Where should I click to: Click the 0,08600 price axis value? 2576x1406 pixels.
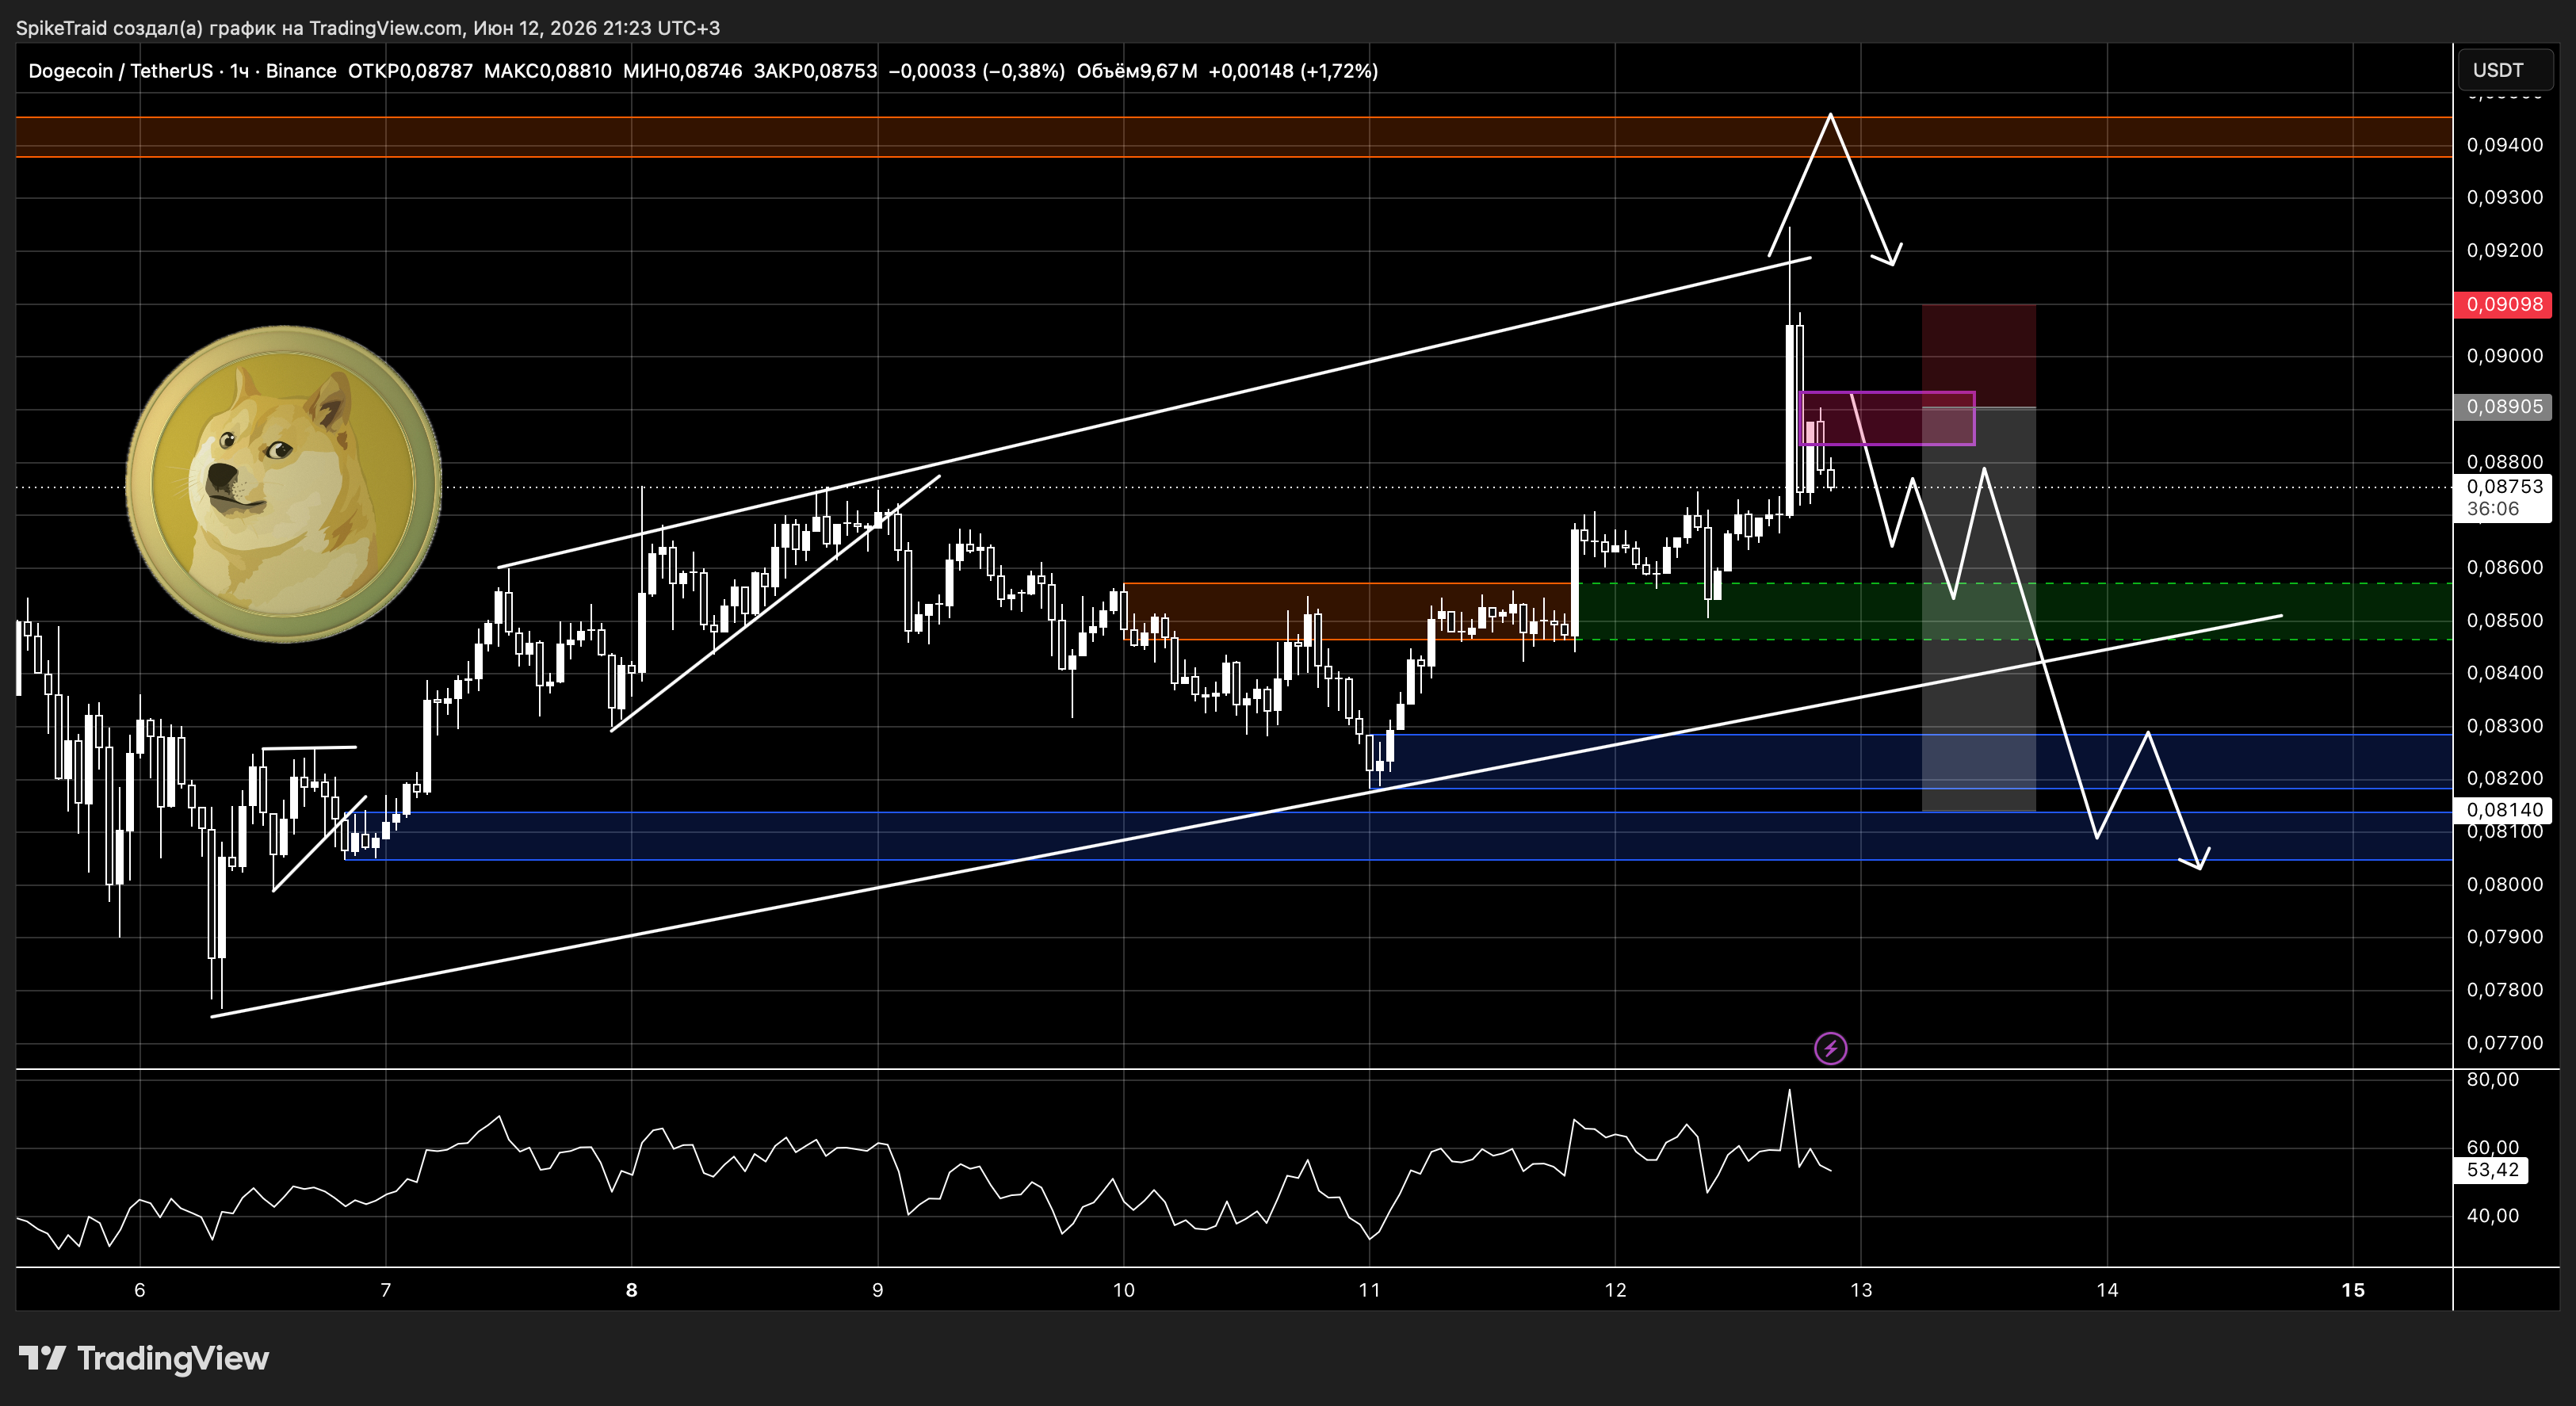[x=2505, y=567]
